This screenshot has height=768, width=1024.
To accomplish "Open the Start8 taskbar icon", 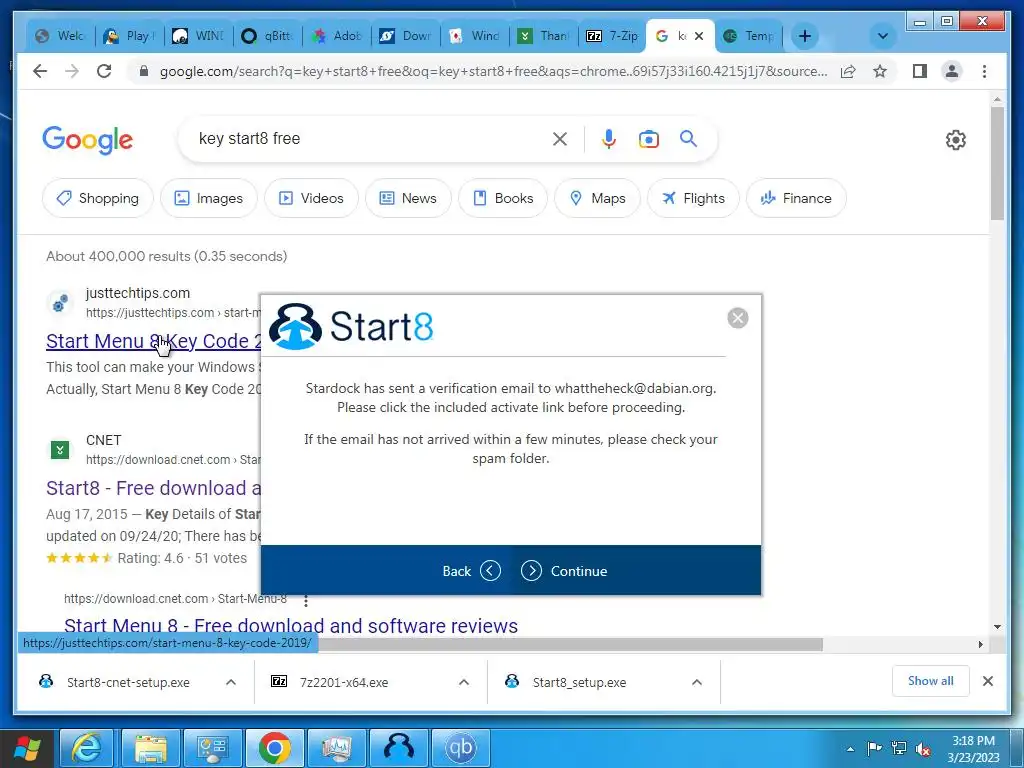I will 398,748.
